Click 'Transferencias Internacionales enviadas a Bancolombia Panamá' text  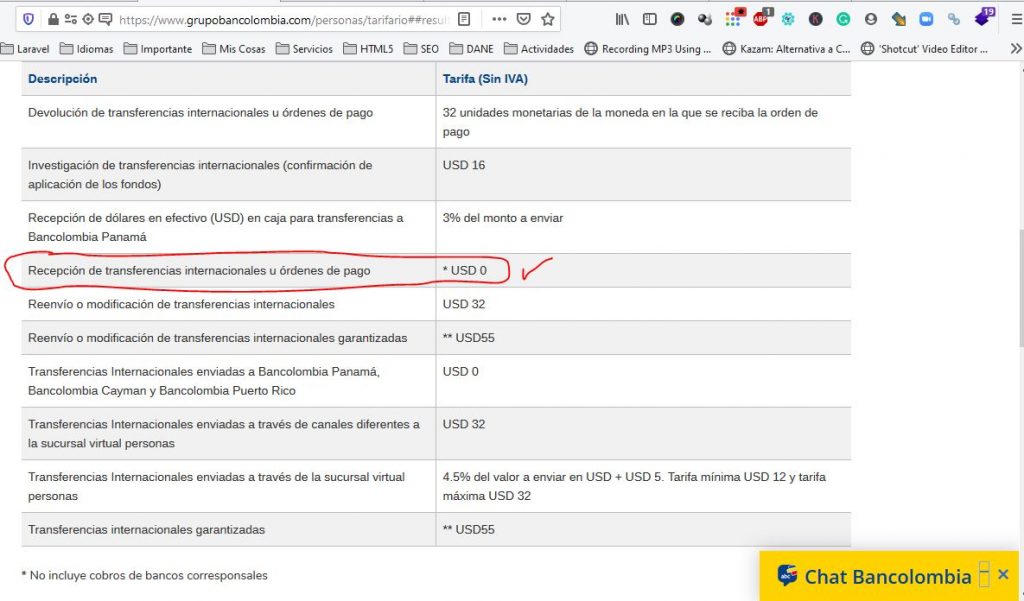coord(204,381)
